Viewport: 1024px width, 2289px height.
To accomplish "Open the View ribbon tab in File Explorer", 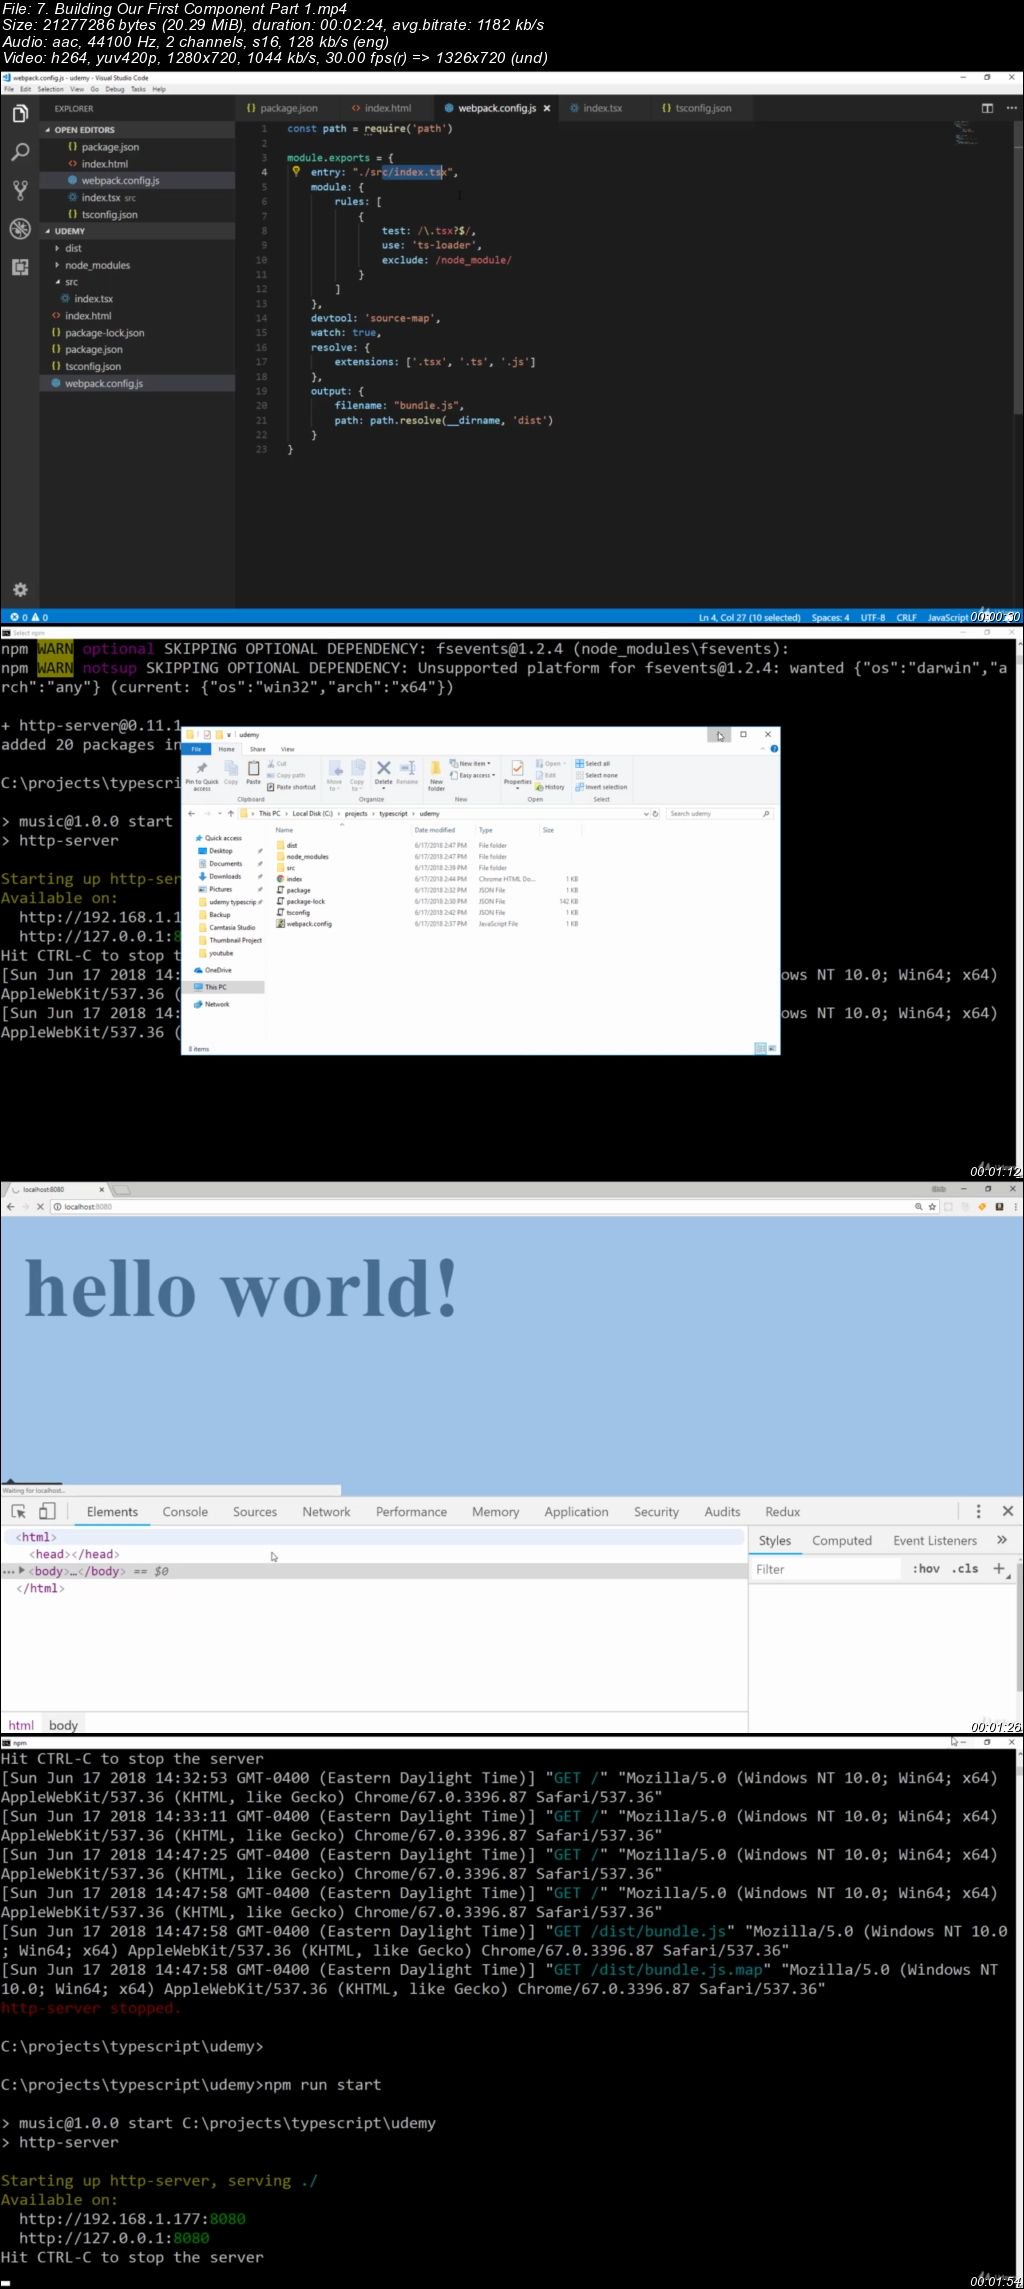I will click(x=288, y=749).
